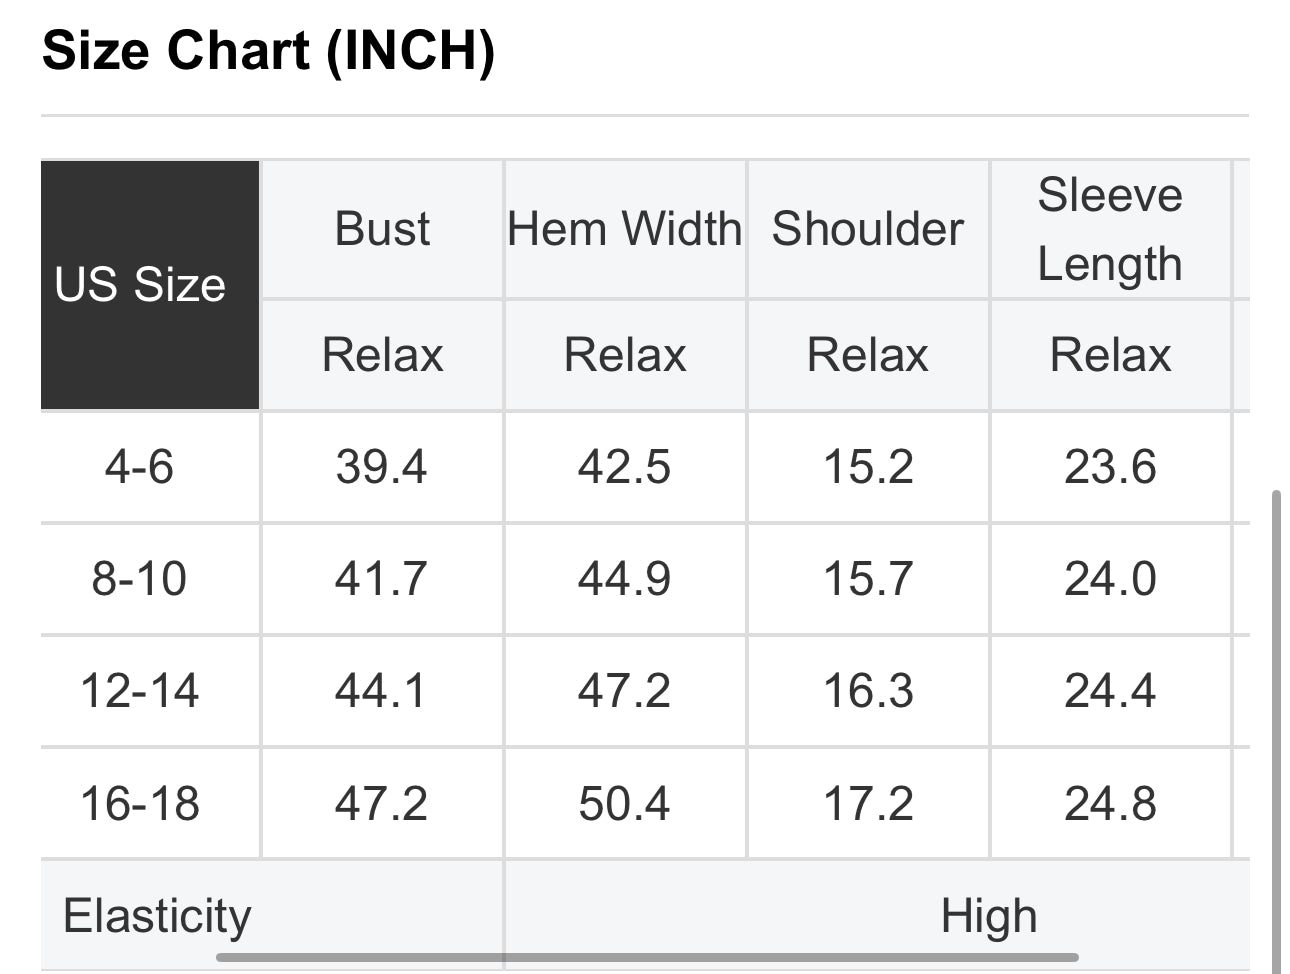Select the 4-6 size row label
This screenshot has height=974, width=1290.
[x=140, y=467]
